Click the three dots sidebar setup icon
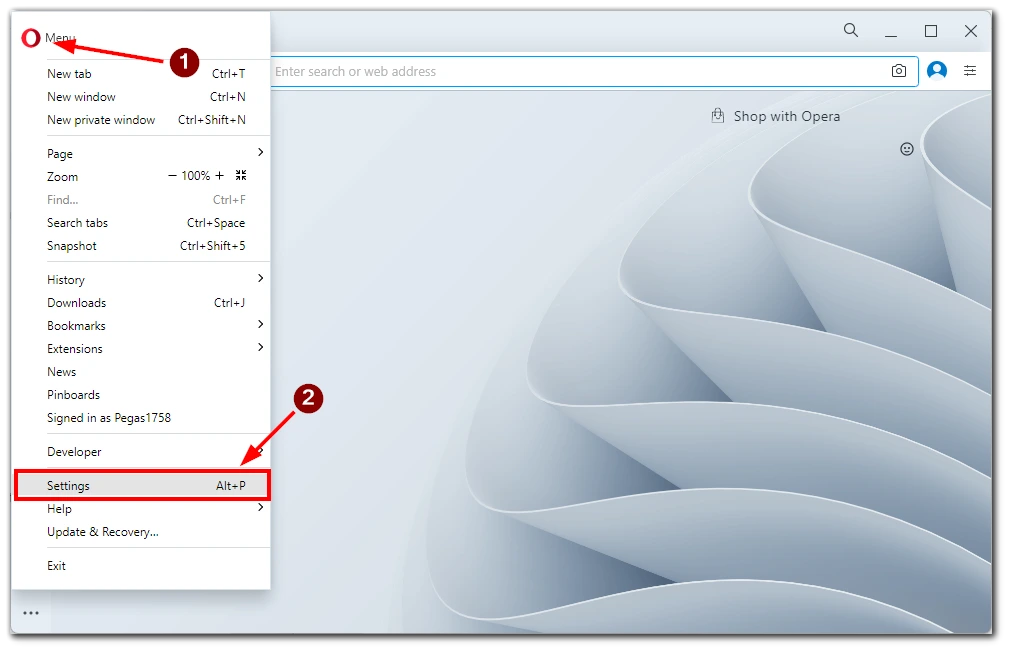Viewport: 1010px width, 652px height. (31, 613)
